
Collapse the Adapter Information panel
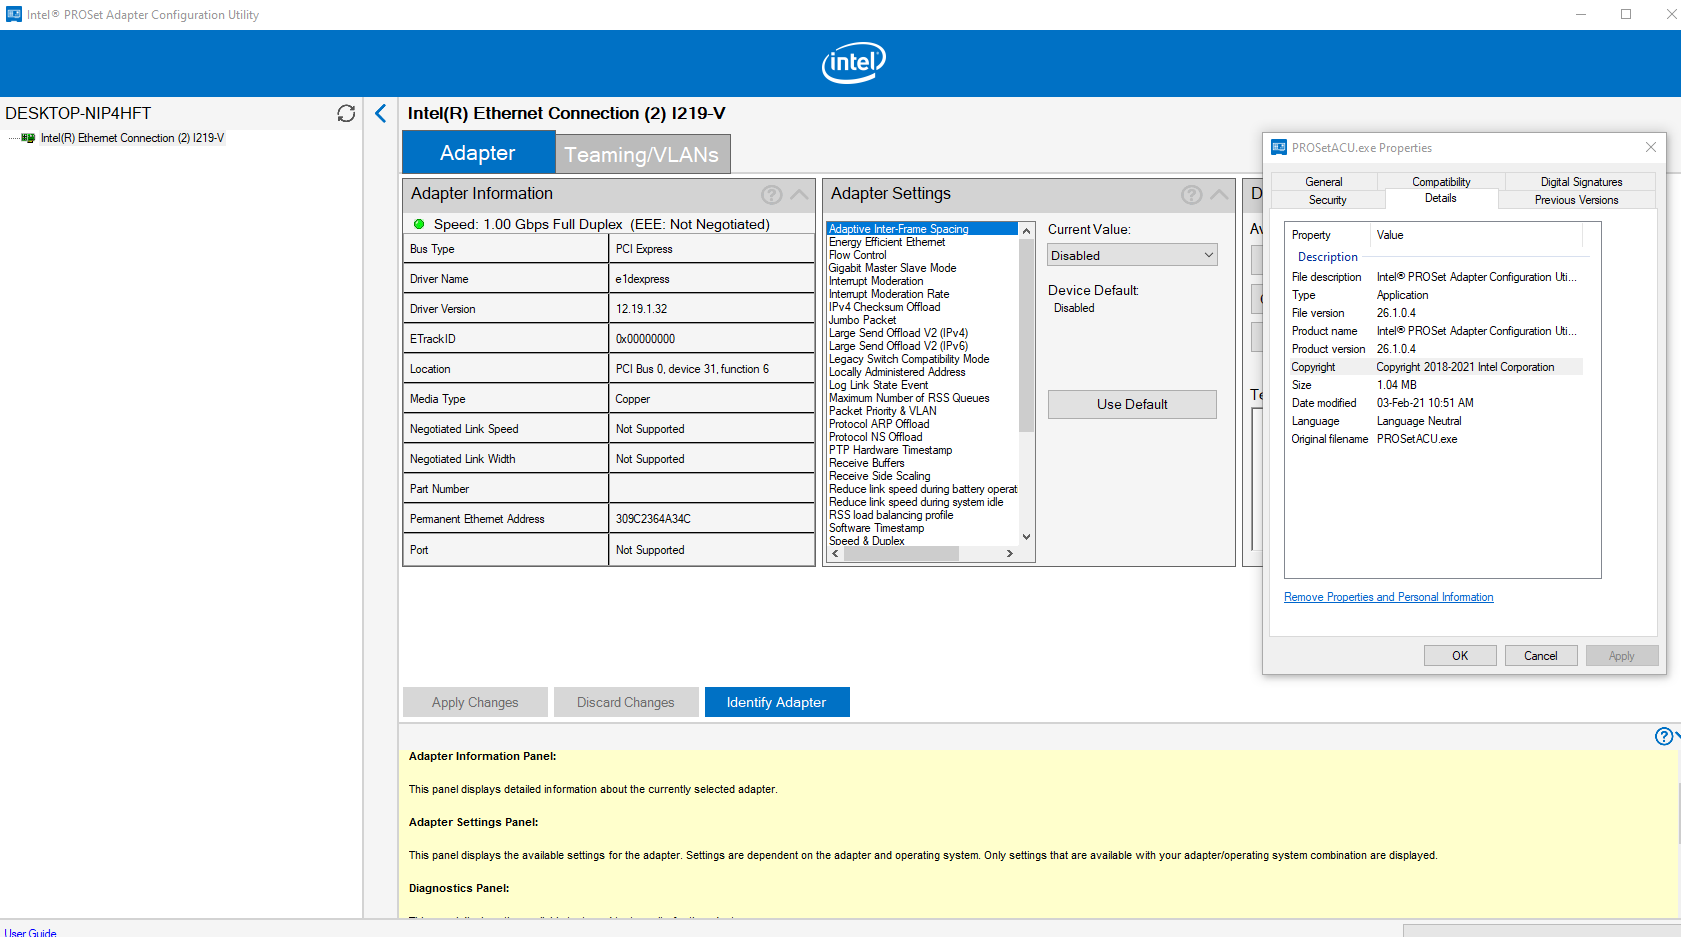800,194
